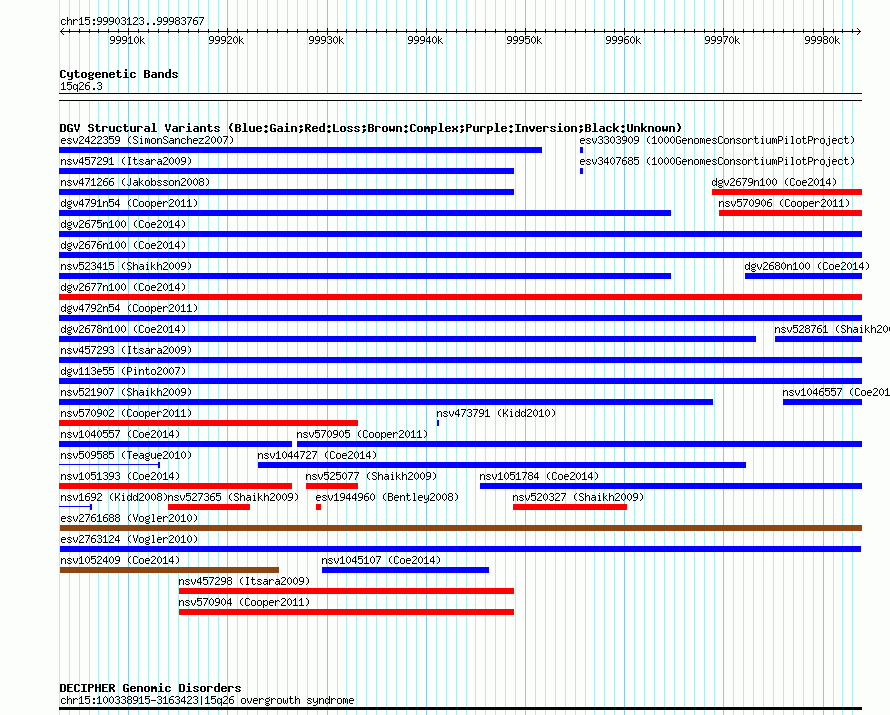The width and height of the screenshot is (890, 715).
Task: Open nsv570902 (Cooper2011) label
Action: click(x=126, y=413)
